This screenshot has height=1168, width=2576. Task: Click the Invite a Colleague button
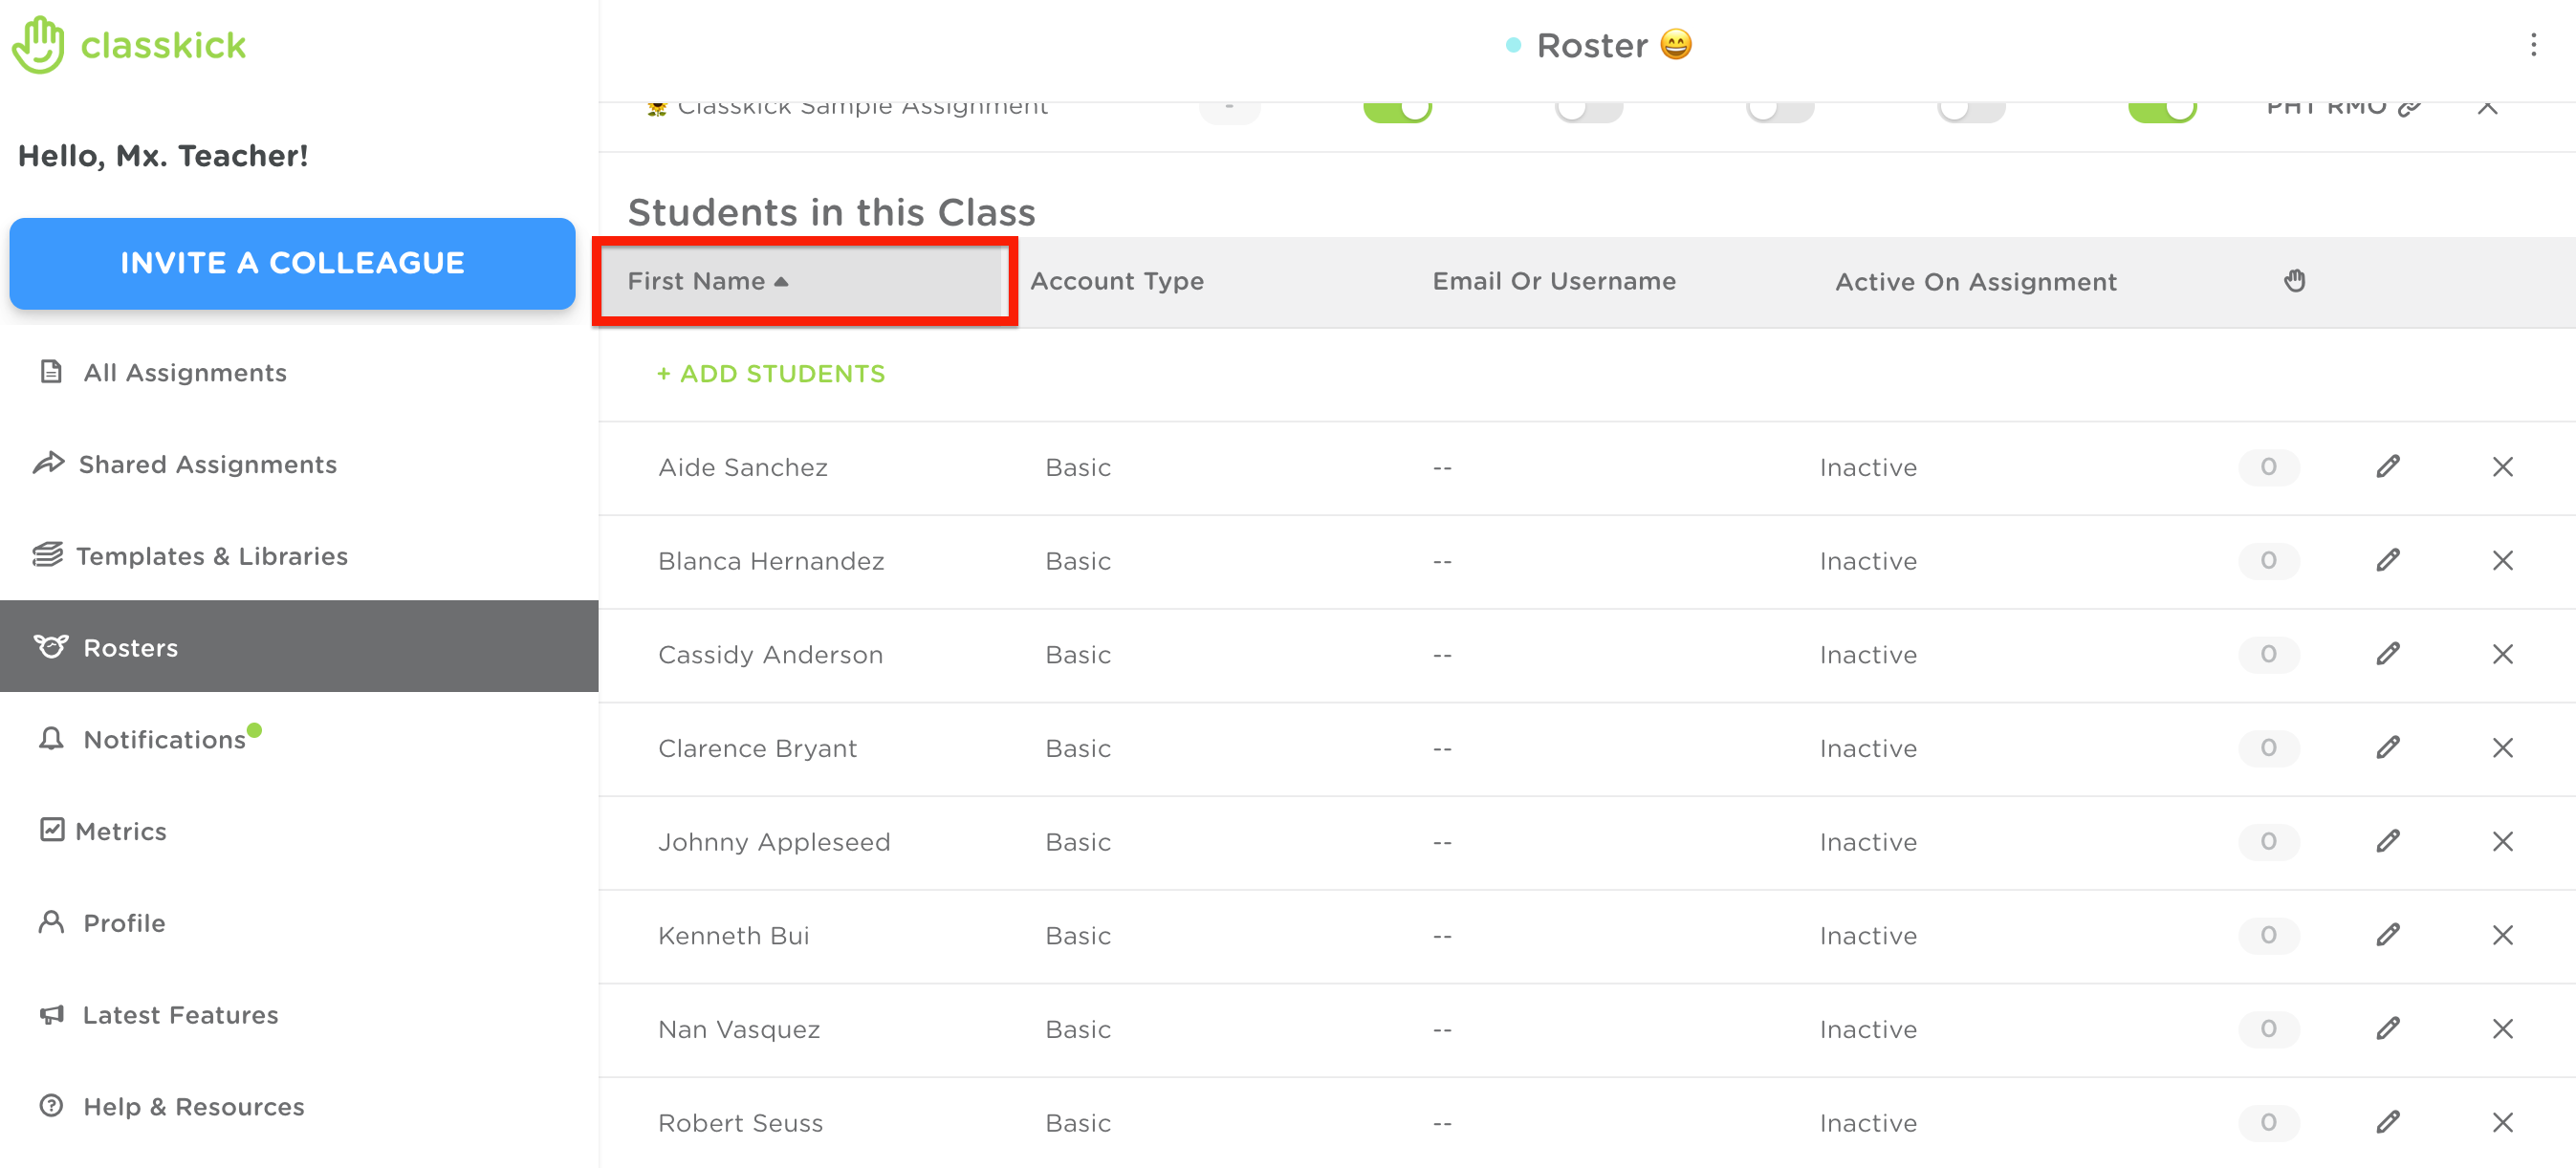tap(292, 263)
